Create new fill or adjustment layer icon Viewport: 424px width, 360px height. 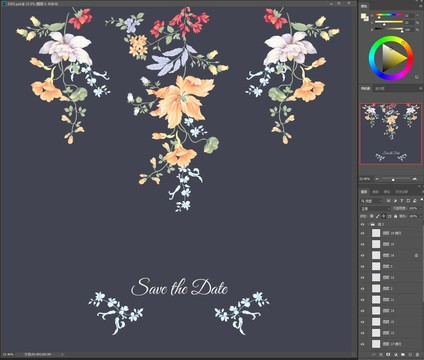[x=396, y=355]
